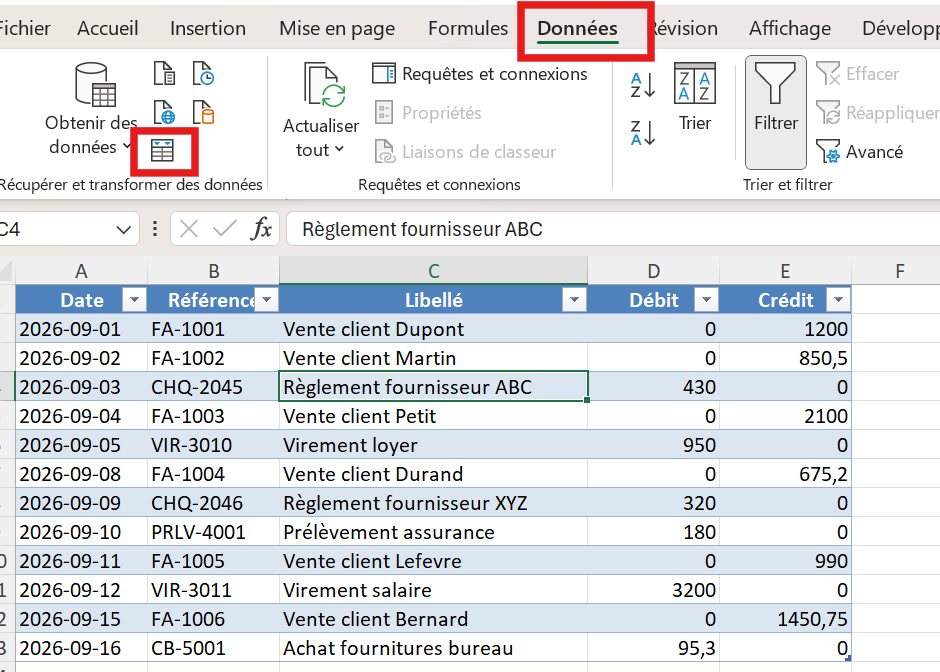
Task: Click the formula bar cancel X icon
Action: pyautogui.click(x=189, y=229)
